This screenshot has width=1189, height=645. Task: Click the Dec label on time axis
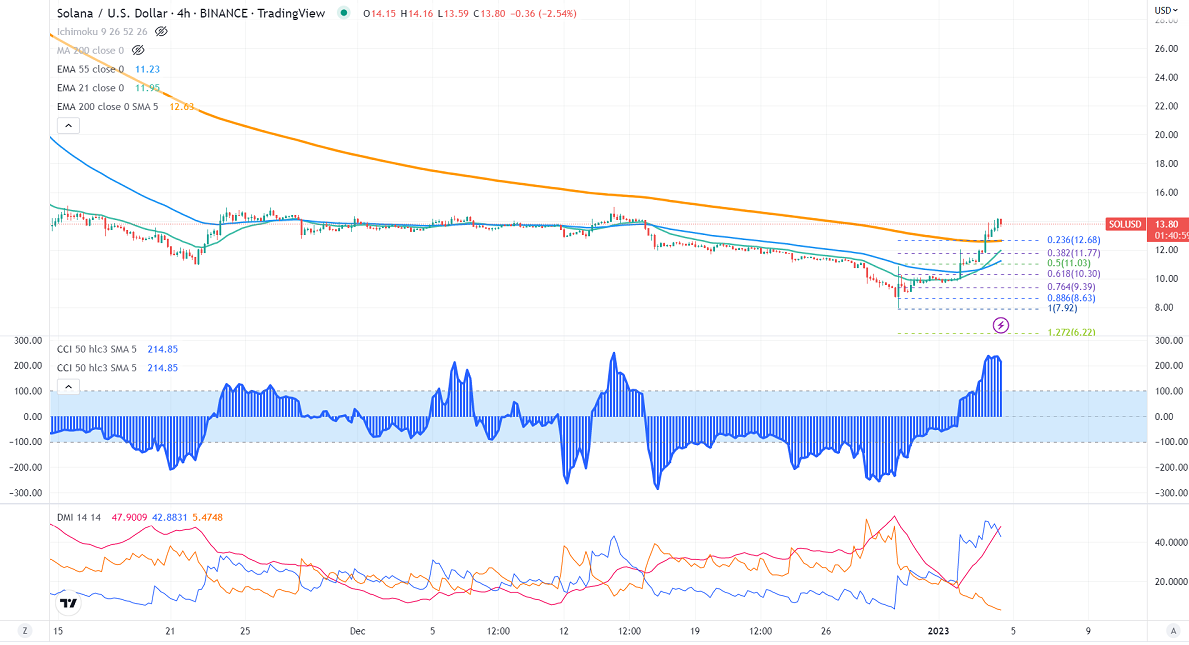[358, 631]
